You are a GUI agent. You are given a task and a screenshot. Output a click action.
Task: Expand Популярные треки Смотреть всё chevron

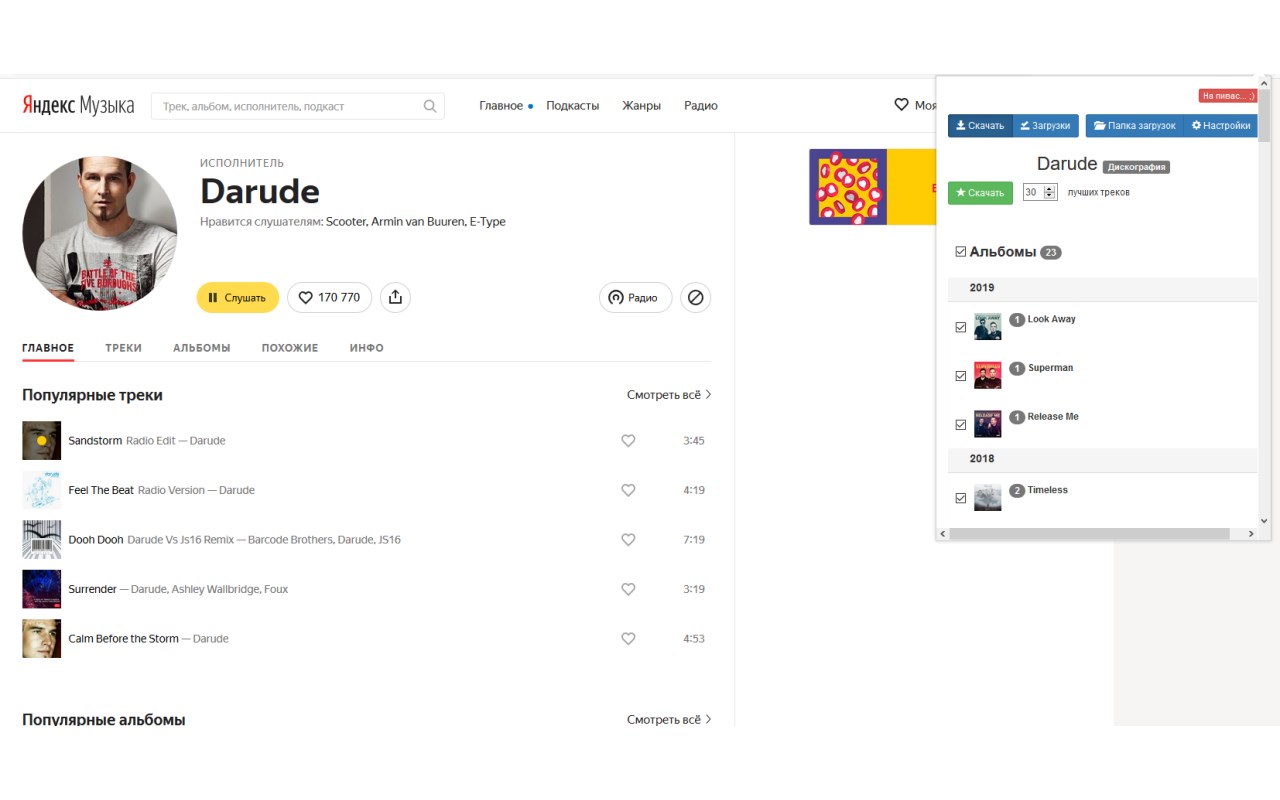click(x=709, y=394)
